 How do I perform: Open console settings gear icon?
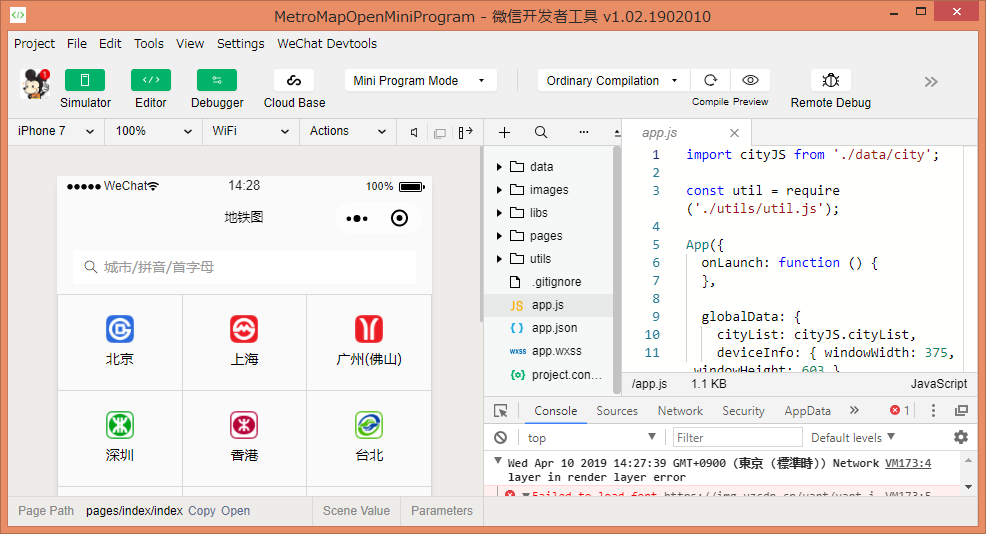pyautogui.click(x=961, y=437)
